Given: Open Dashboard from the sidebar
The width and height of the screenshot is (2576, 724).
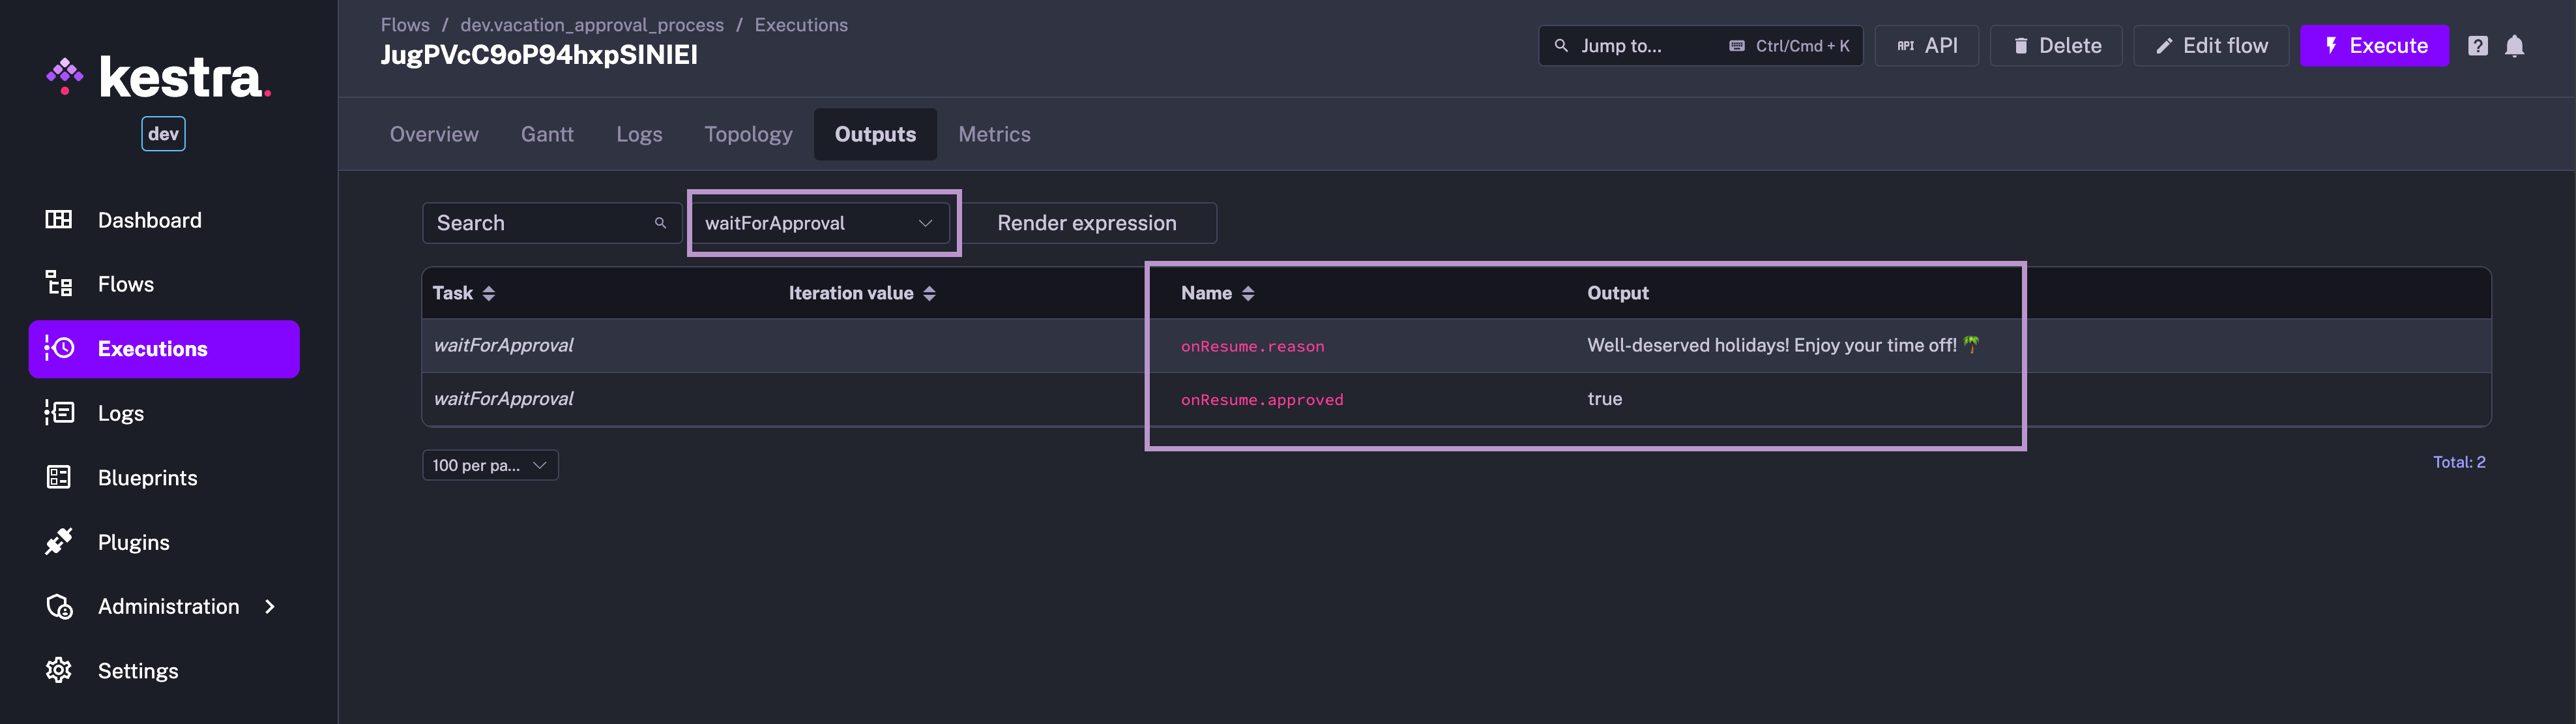Looking at the screenshot, I should [x=149, y=220].
